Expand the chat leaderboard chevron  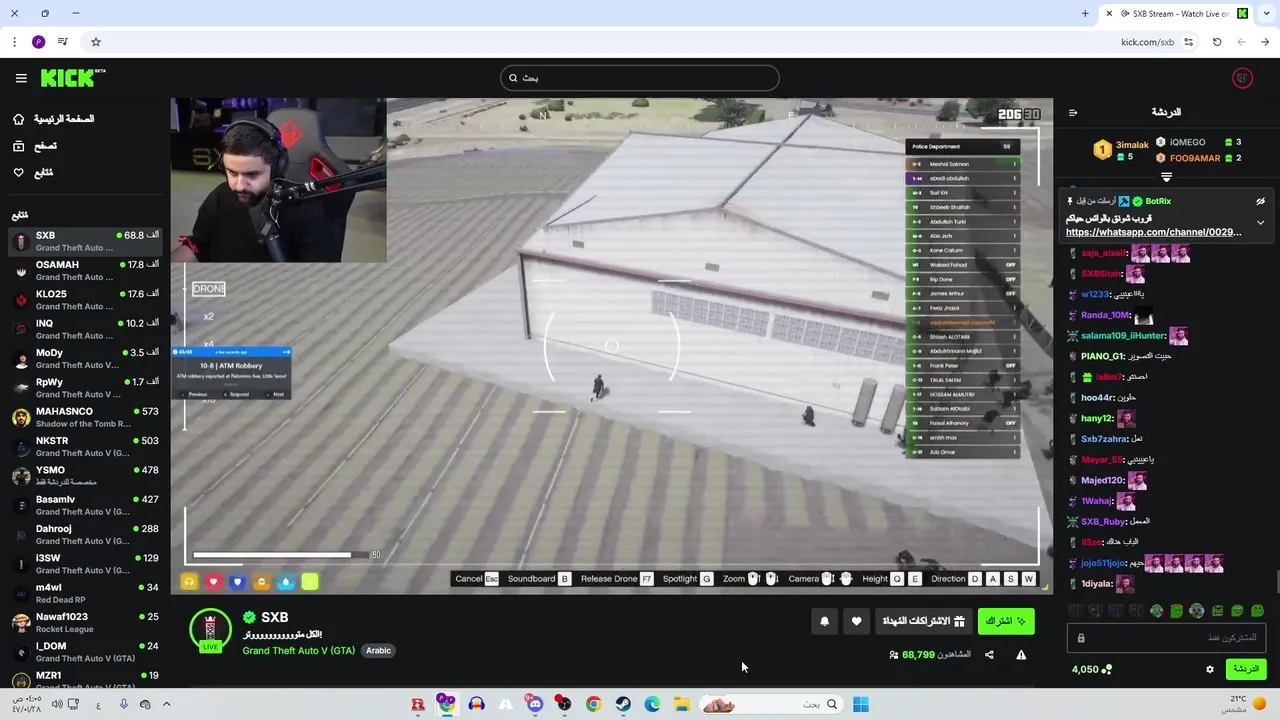(1166, 177)
